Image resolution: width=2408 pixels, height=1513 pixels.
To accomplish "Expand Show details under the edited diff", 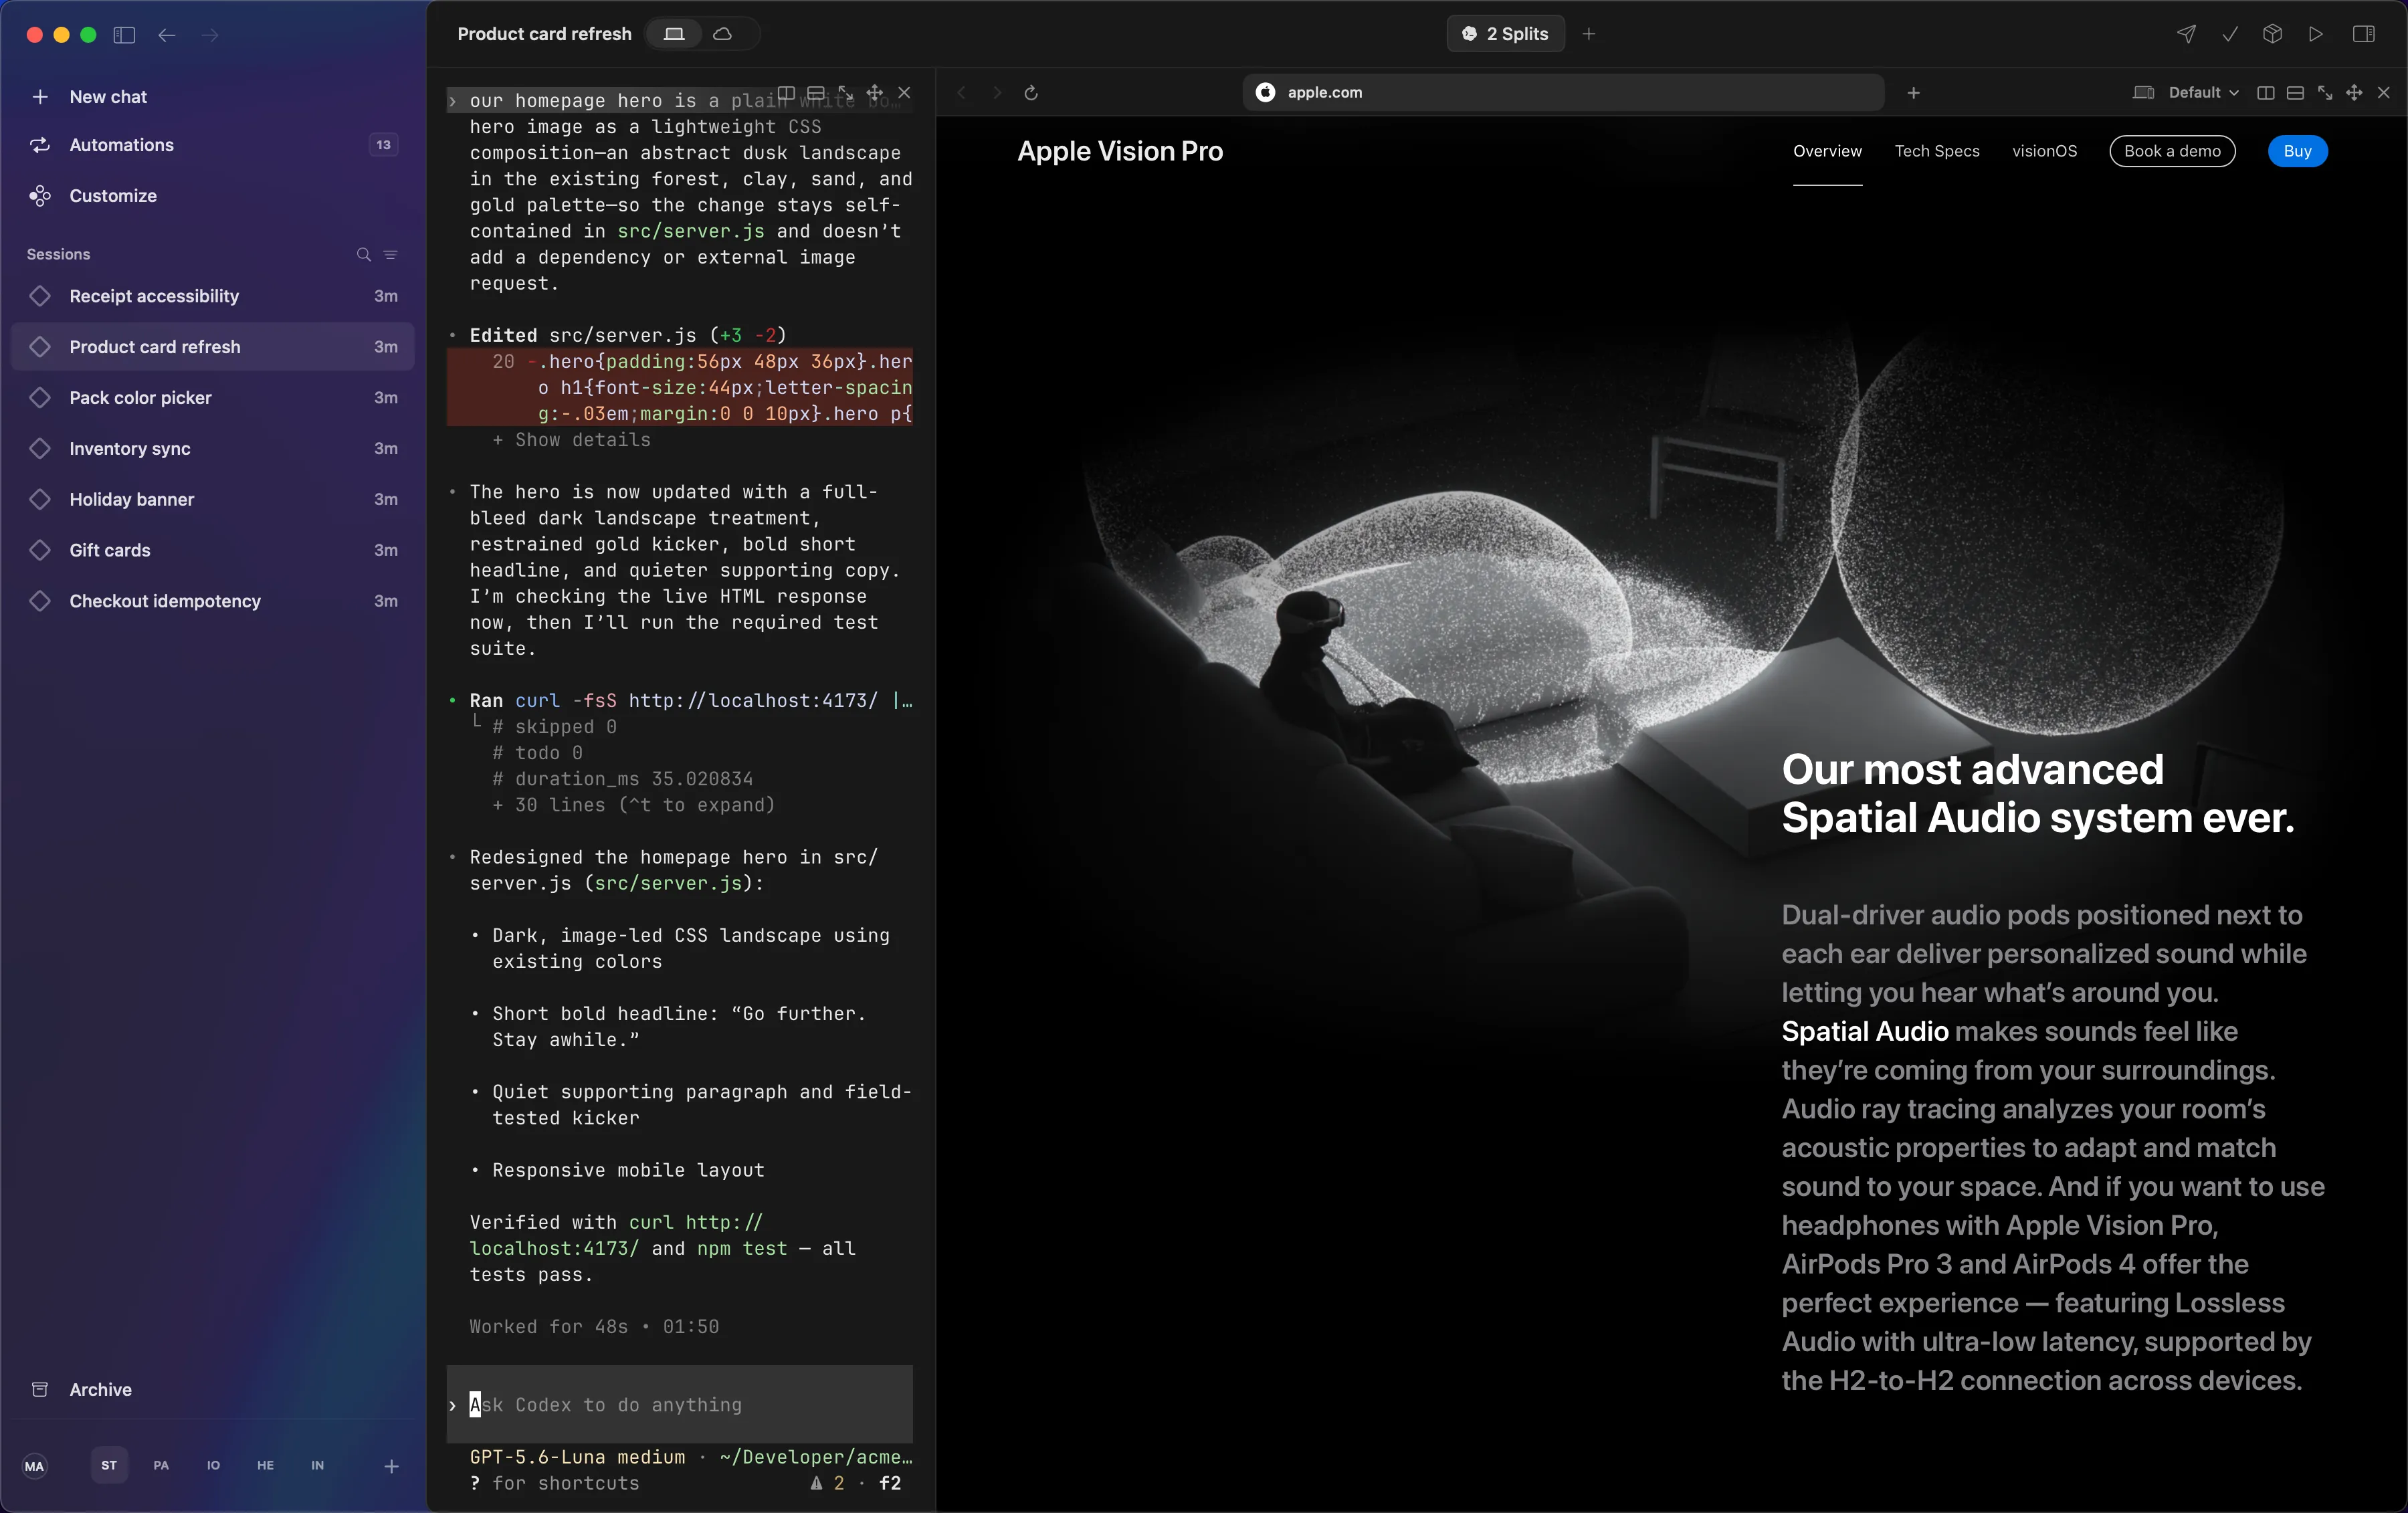I will click(x=572, y=440).
